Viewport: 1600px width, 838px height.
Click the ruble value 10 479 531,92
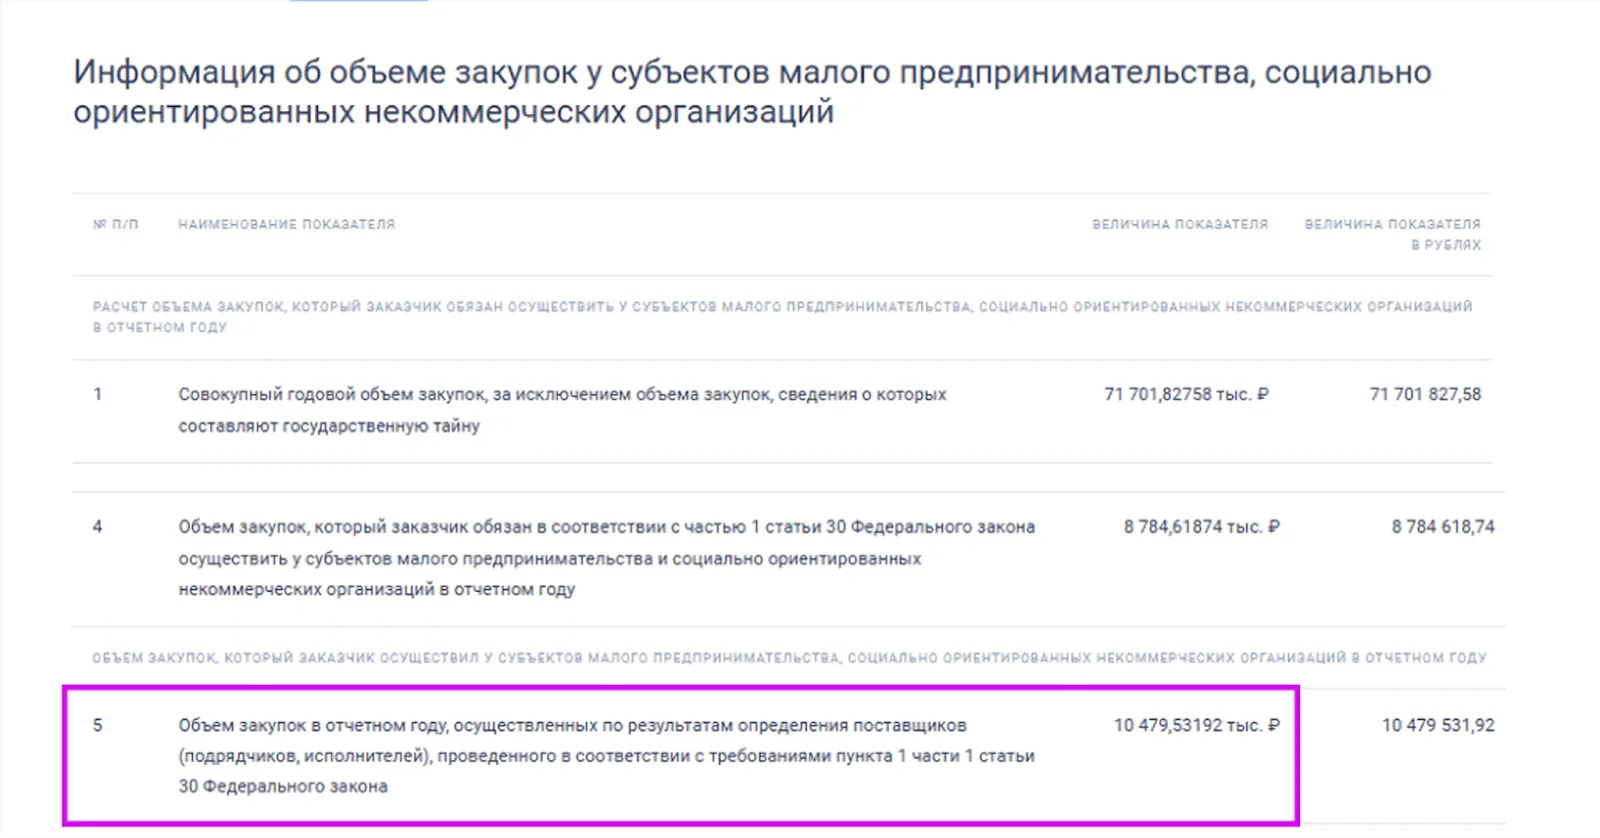tap(1437, 725)
